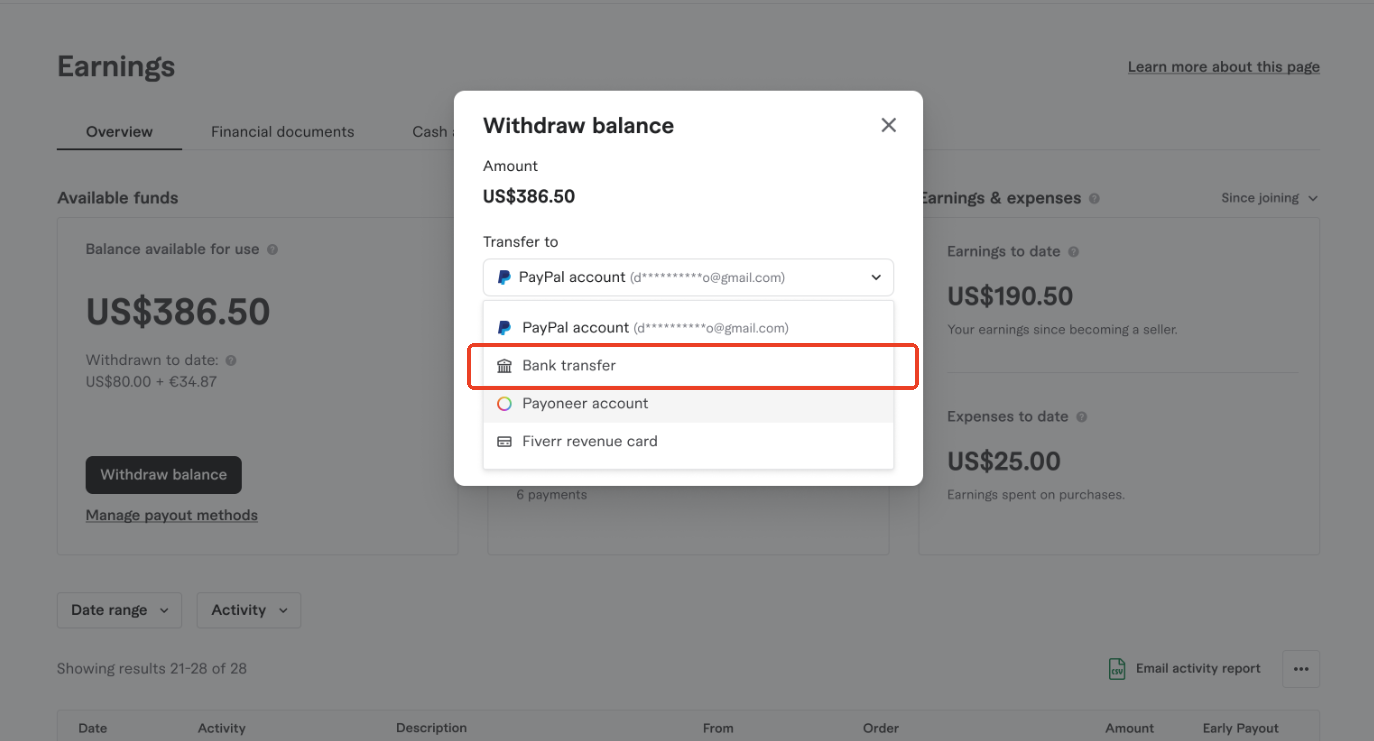
Task: Pick Fiverr revenue card option
Action: (x=688, y=442)
